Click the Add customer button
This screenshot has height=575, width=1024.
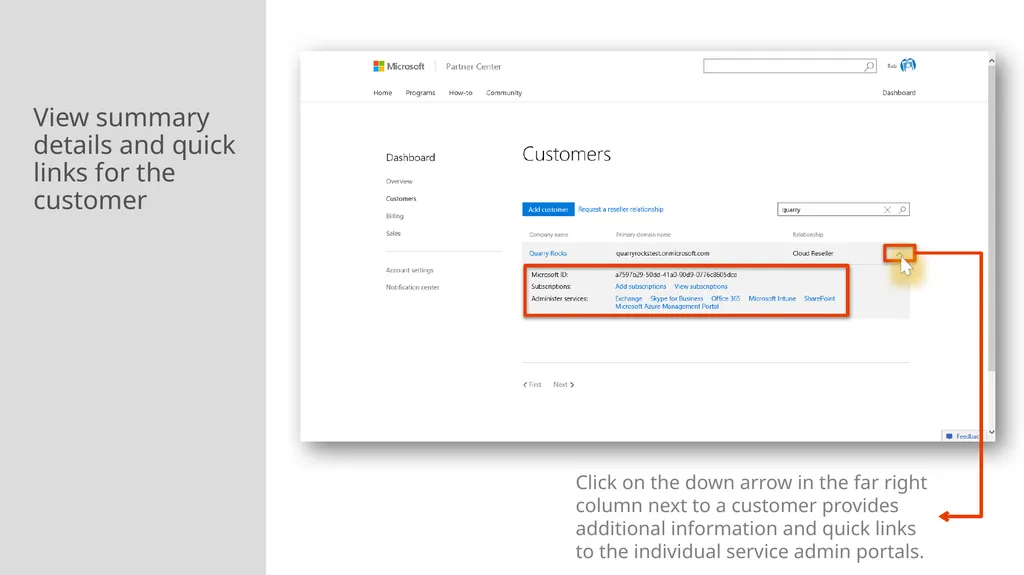[x=548, y=209]
